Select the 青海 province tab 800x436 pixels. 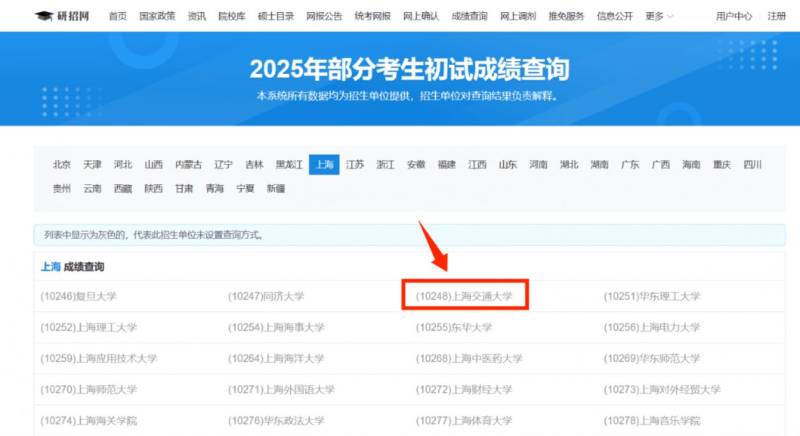[x=215, y=189]
